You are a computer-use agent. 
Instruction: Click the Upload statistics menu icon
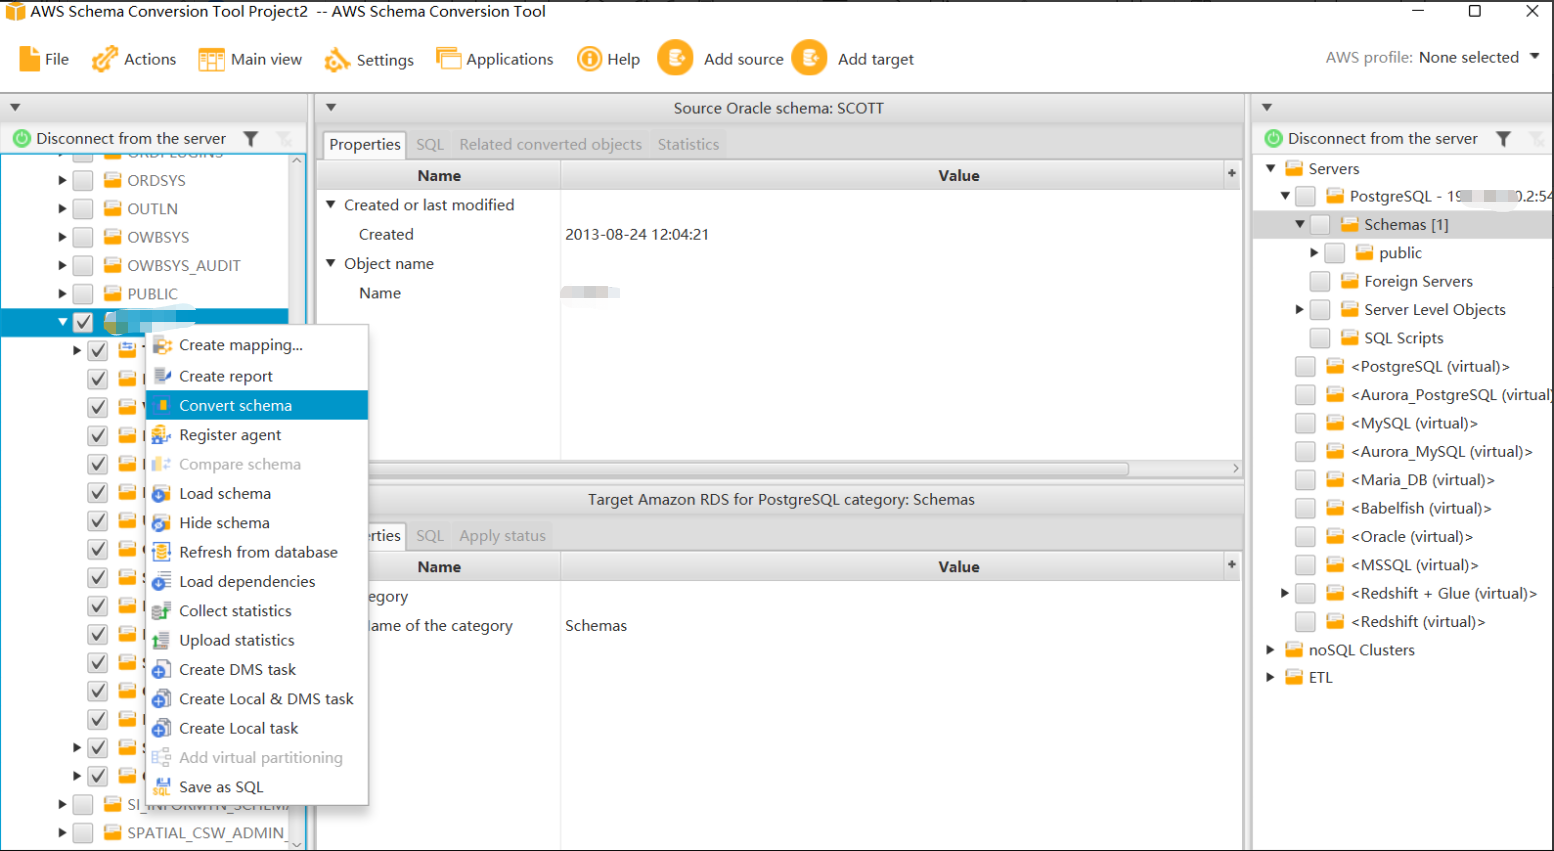(x=161, y=640)
